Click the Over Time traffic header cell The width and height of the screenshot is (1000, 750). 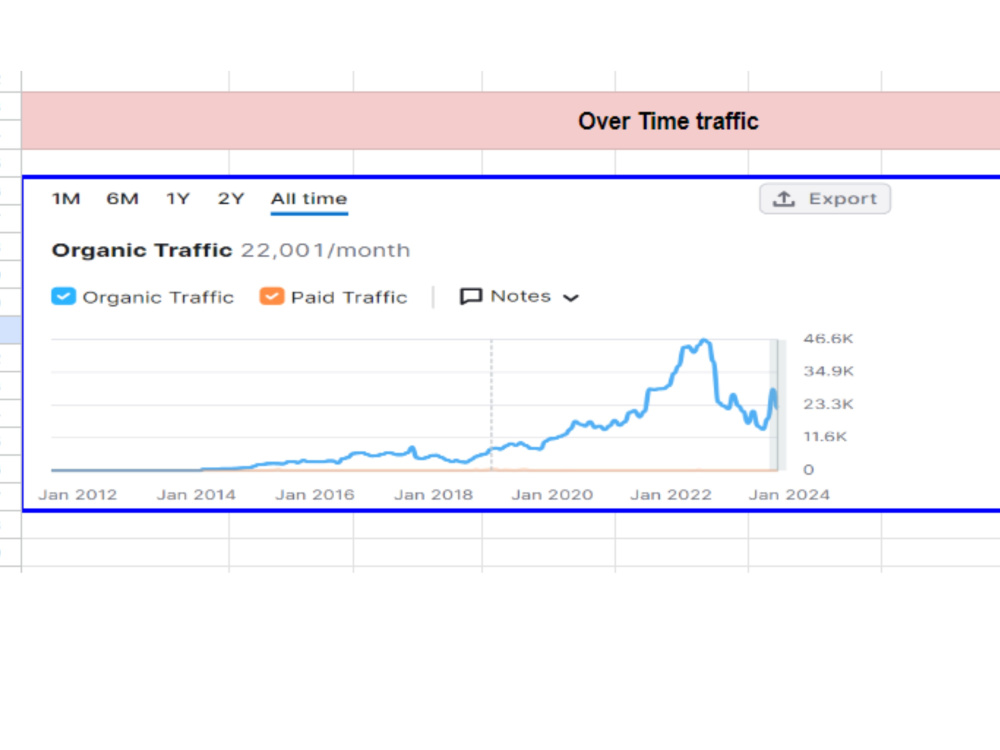510,121
